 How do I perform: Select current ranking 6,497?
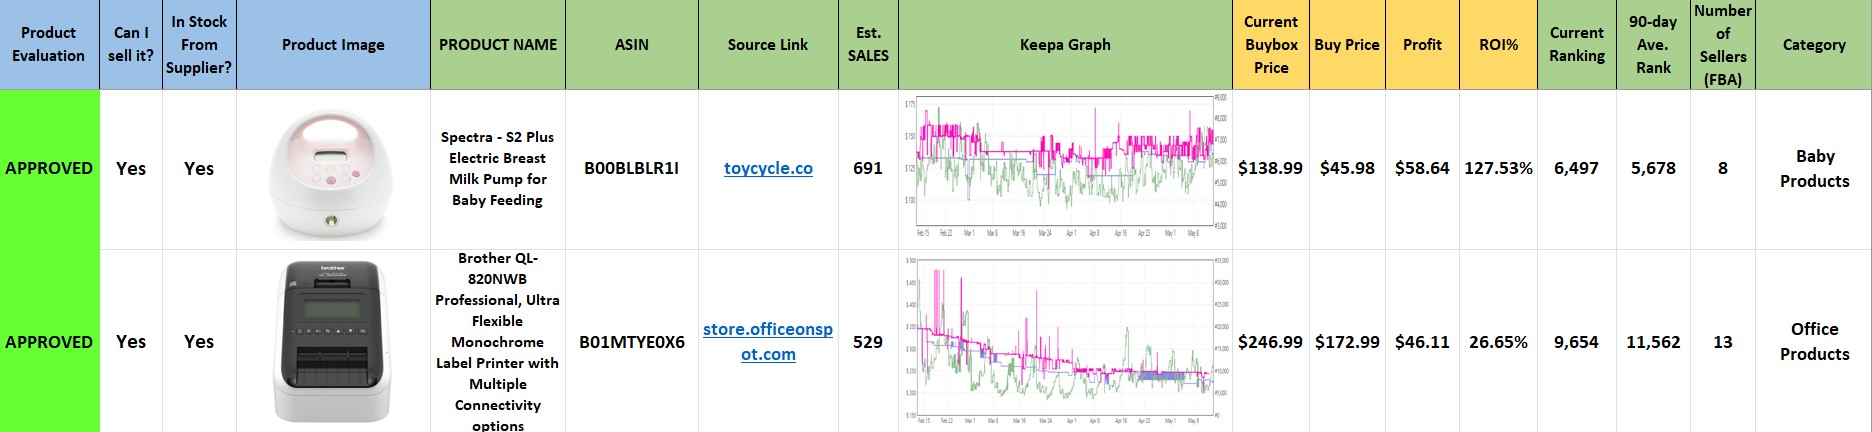pos(1577,169)
